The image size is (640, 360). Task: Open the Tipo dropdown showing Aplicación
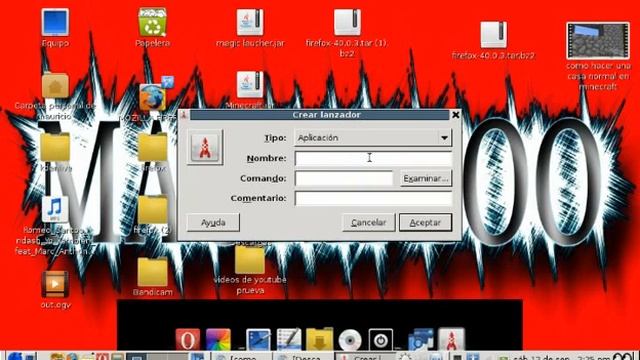pyautogui.click(x=373, y=138)
